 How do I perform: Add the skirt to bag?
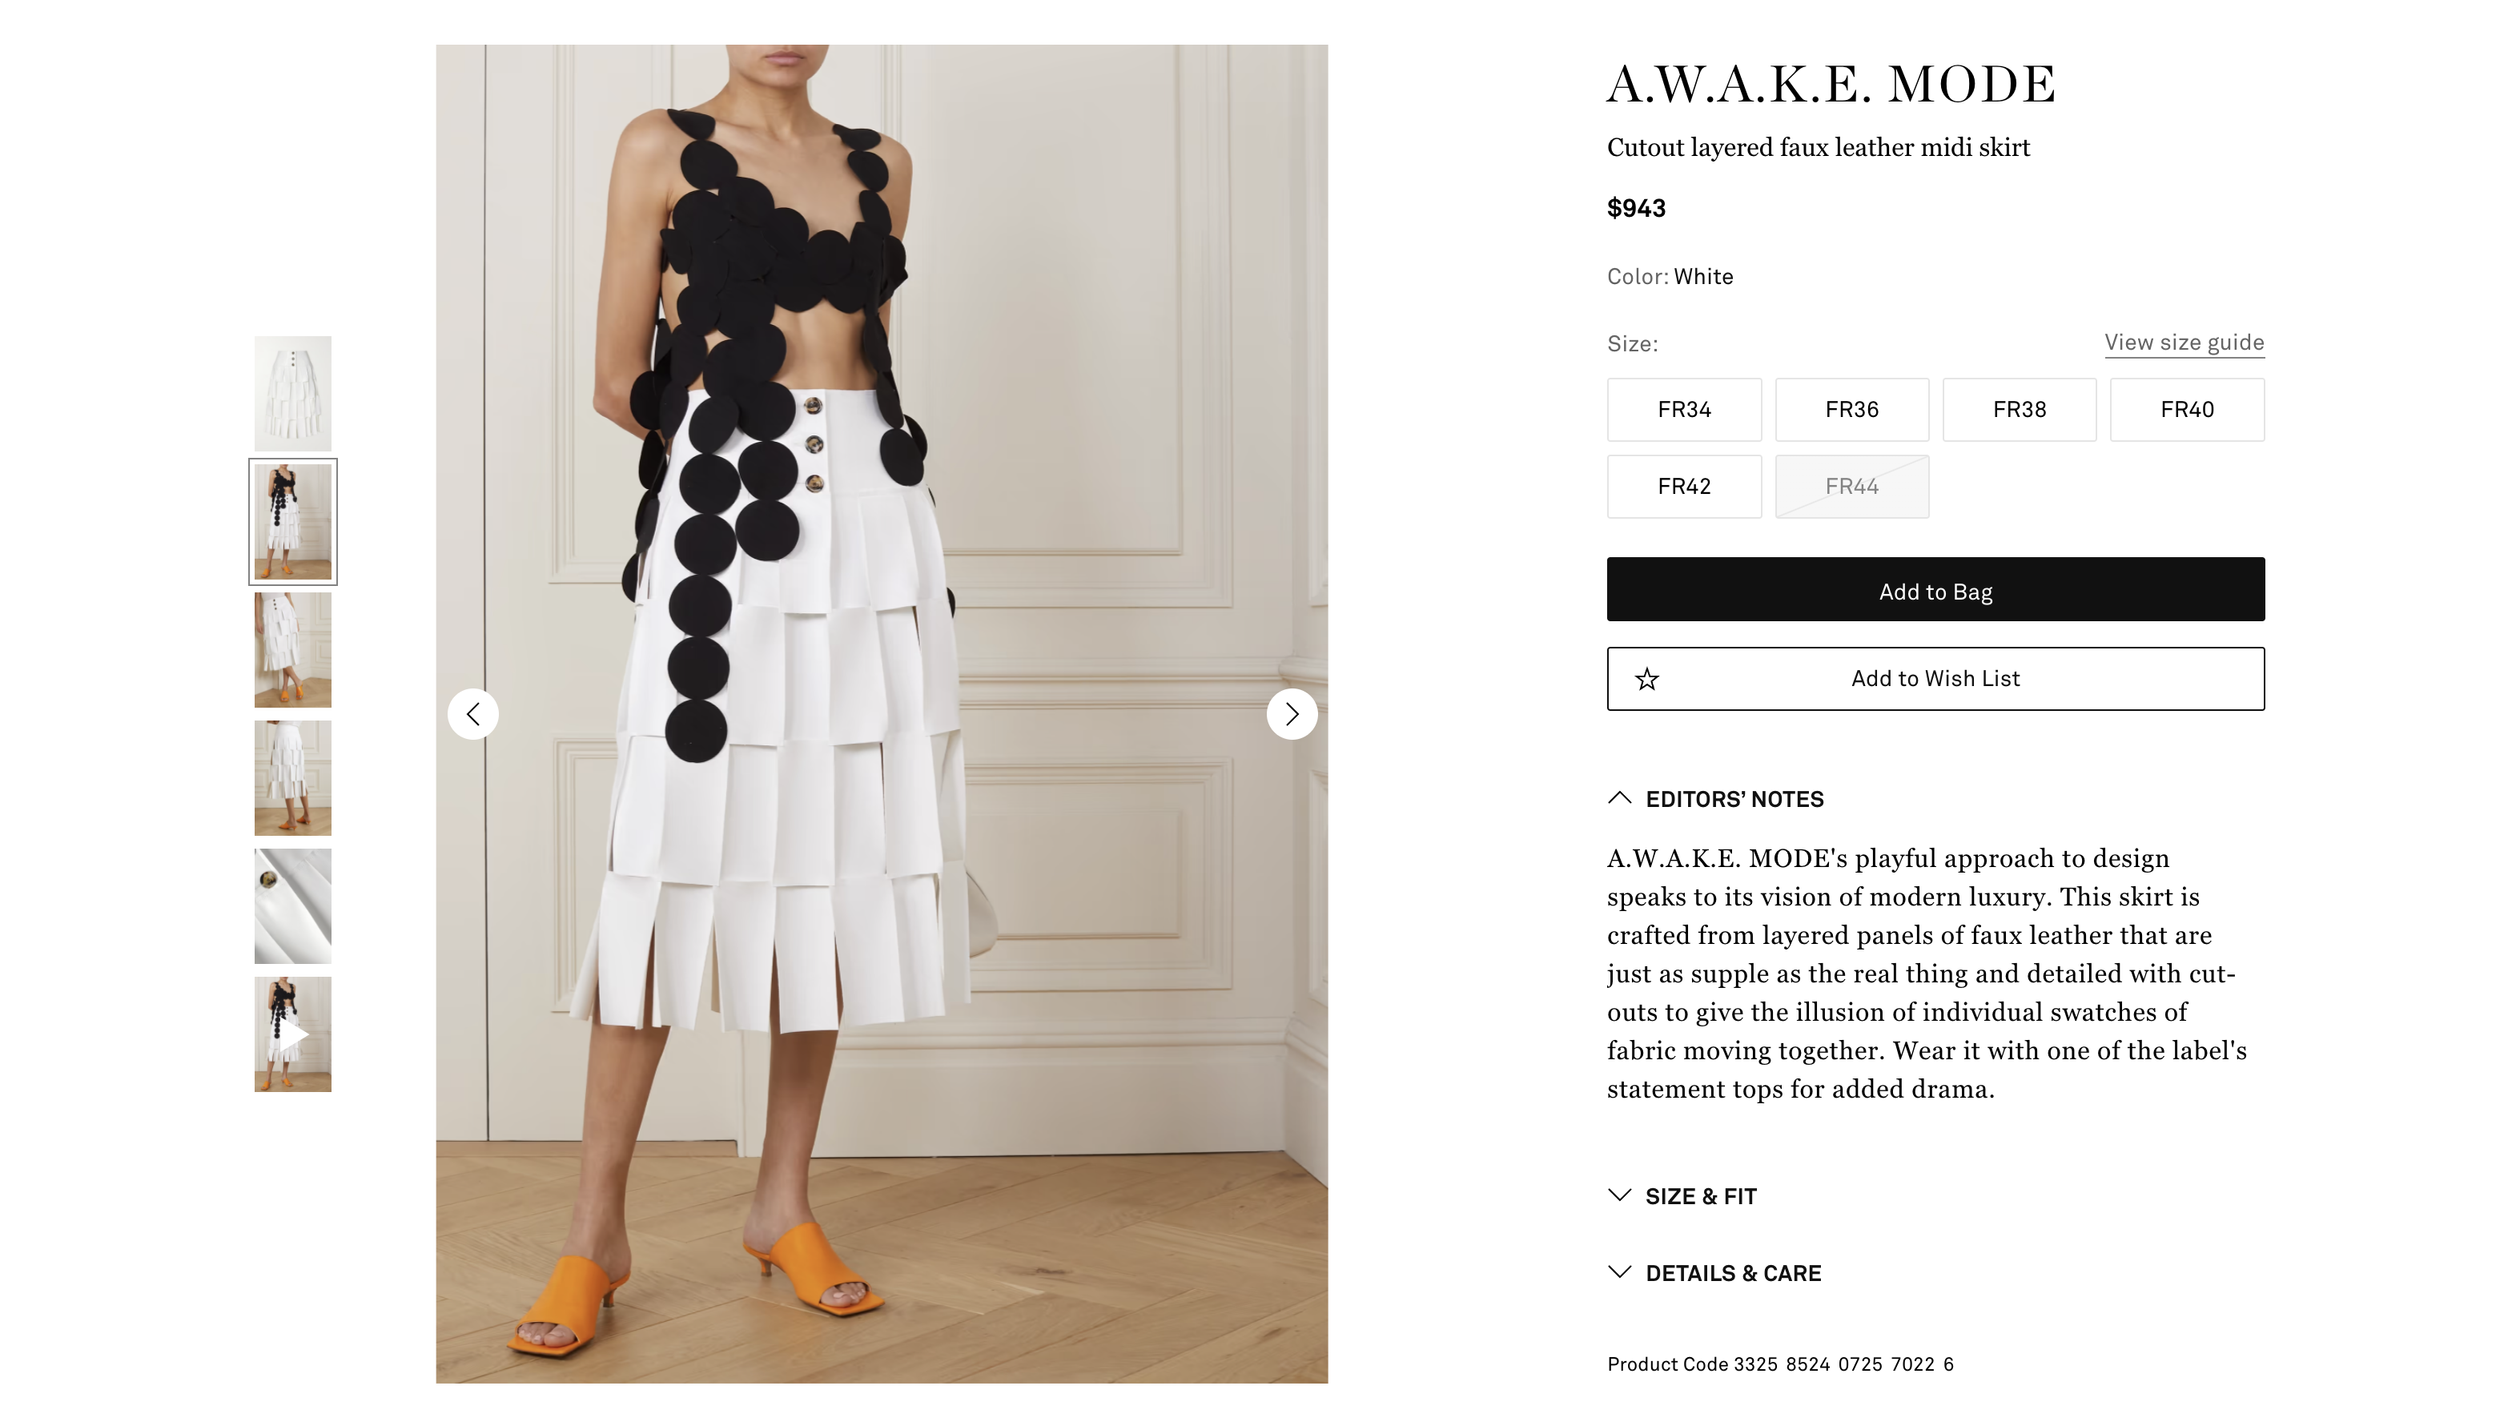pyautogui.click(x=1936, y=589)
